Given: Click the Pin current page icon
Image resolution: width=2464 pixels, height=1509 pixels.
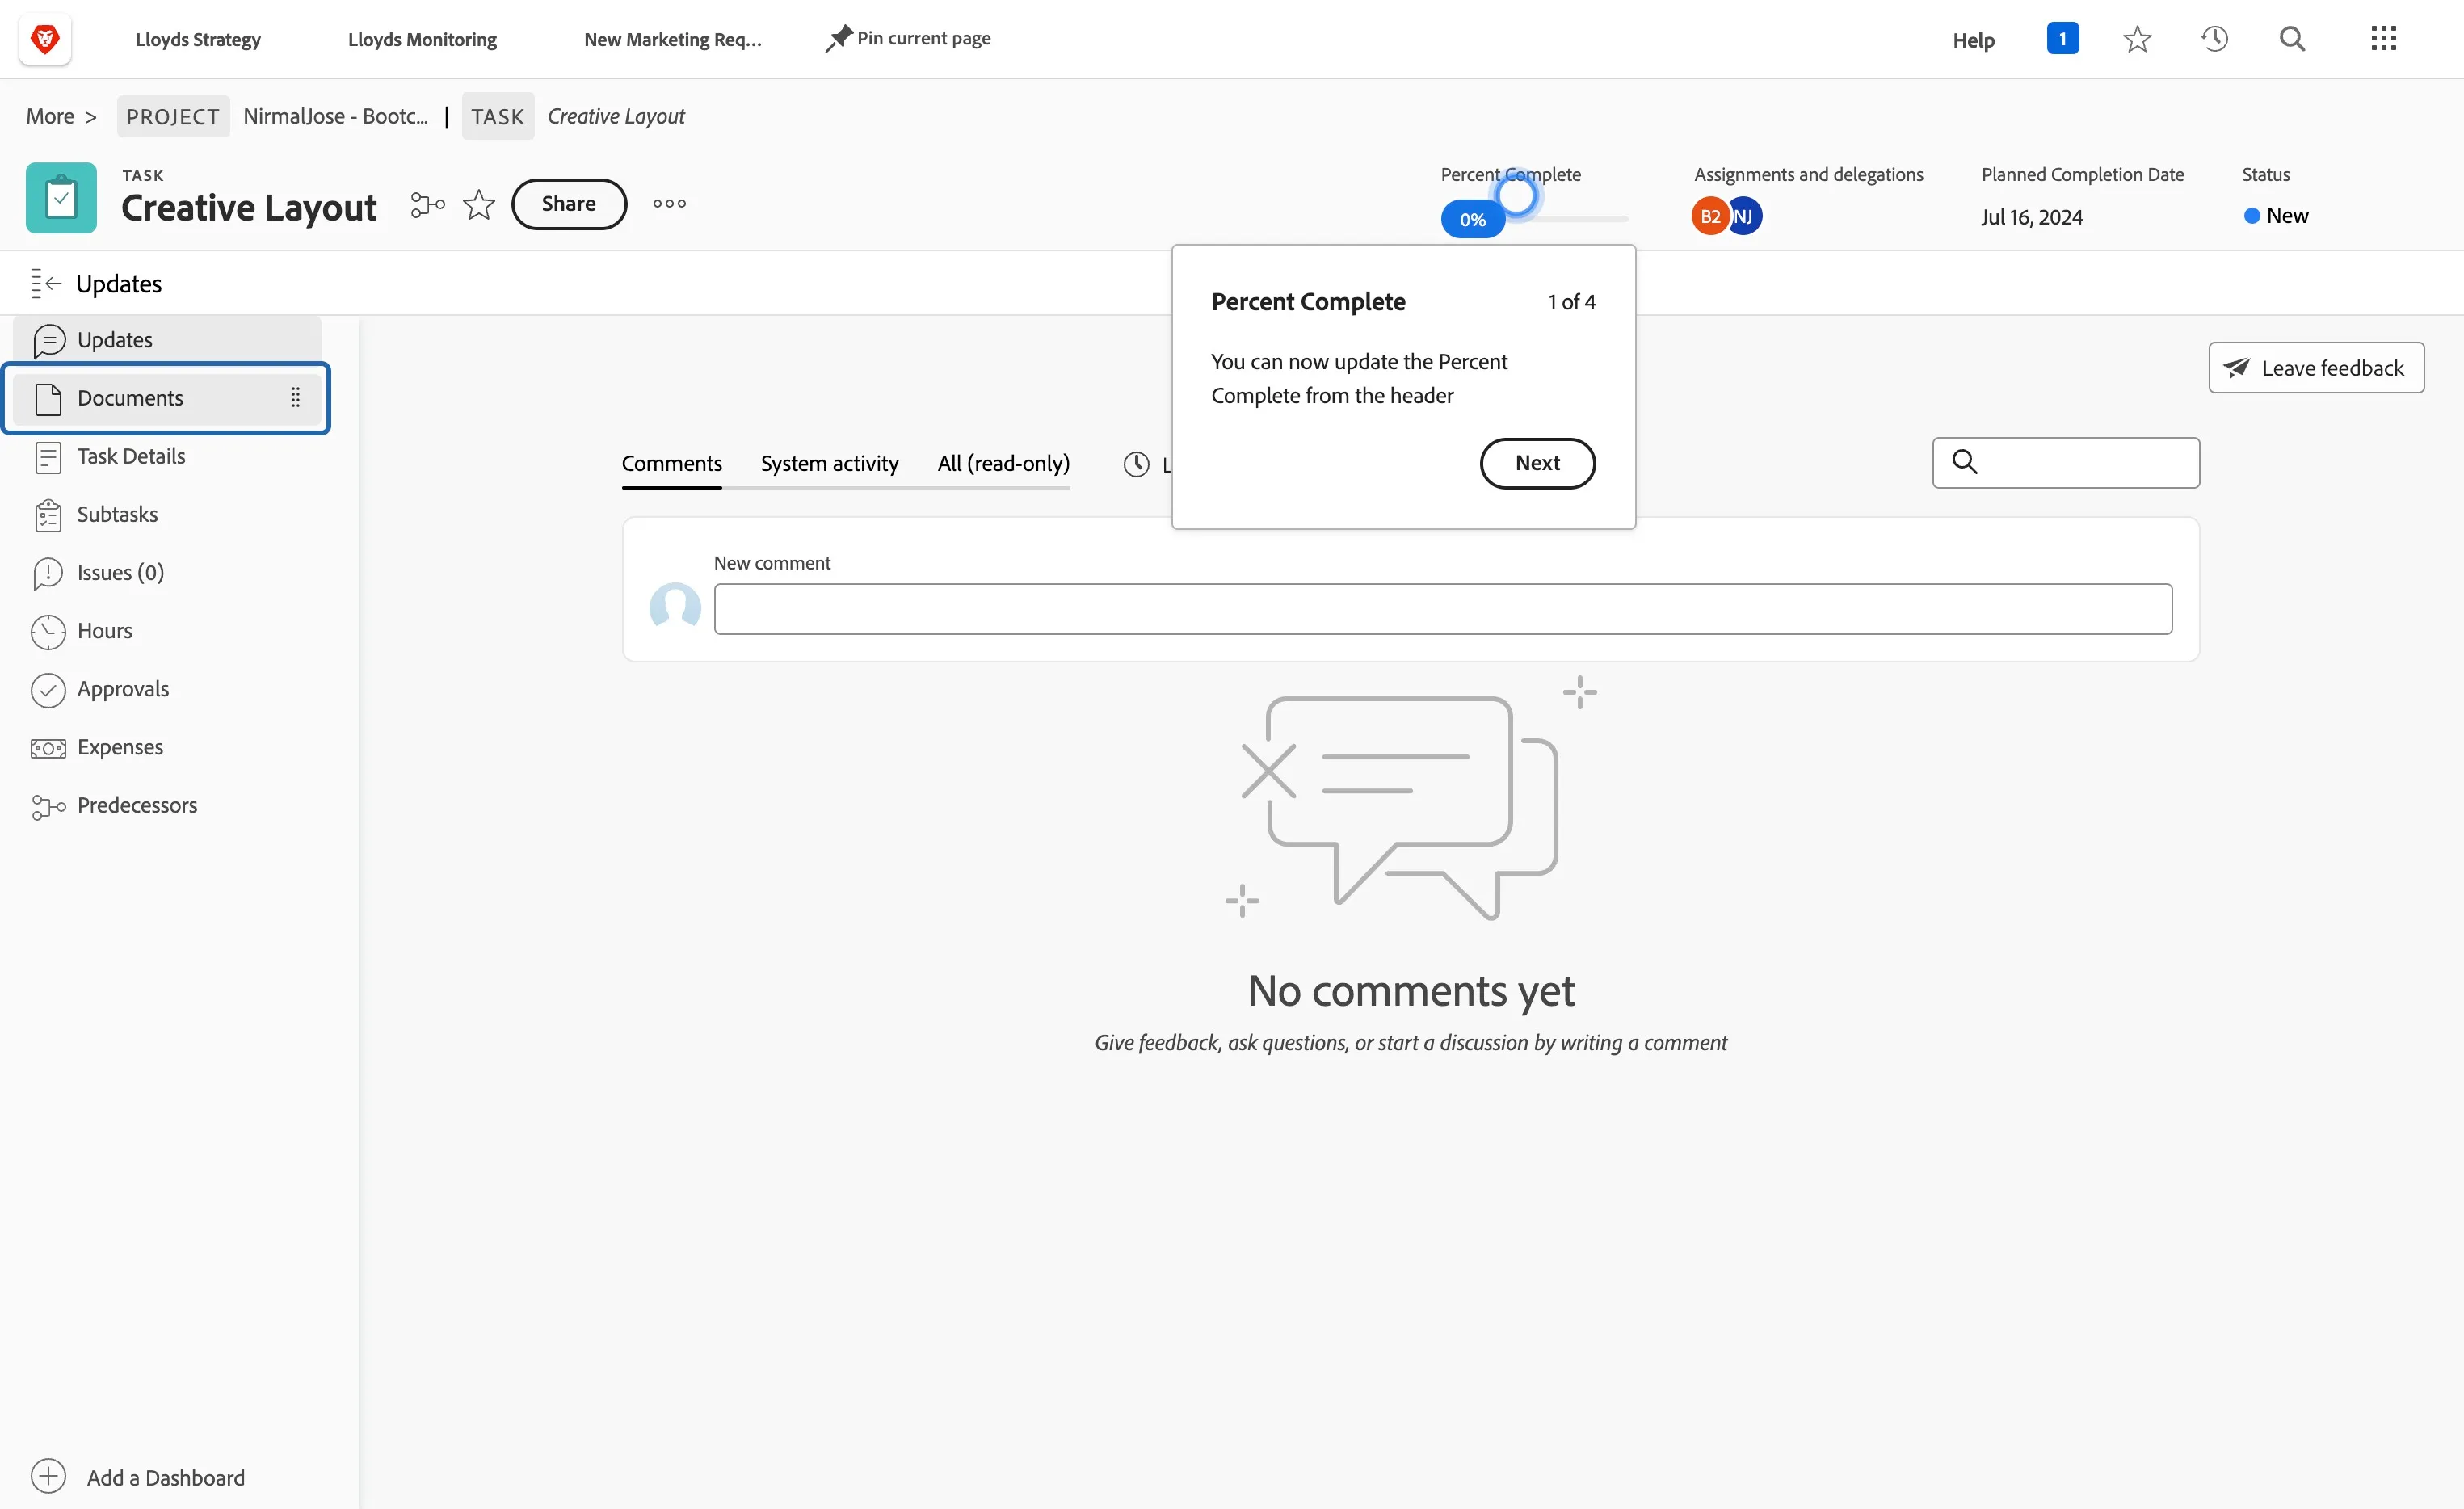Looking at the screenshot, I should (x=838, y=38).
